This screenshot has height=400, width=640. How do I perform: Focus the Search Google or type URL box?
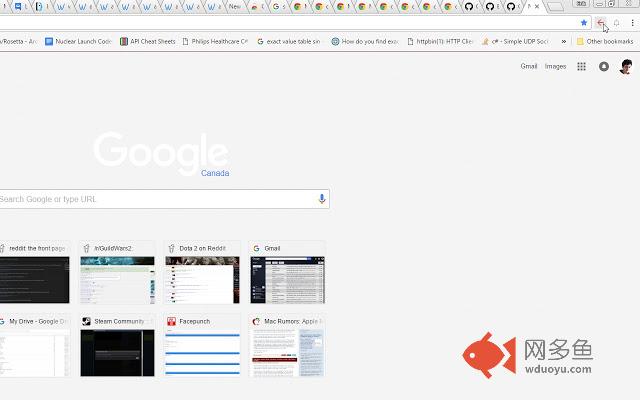164,199
